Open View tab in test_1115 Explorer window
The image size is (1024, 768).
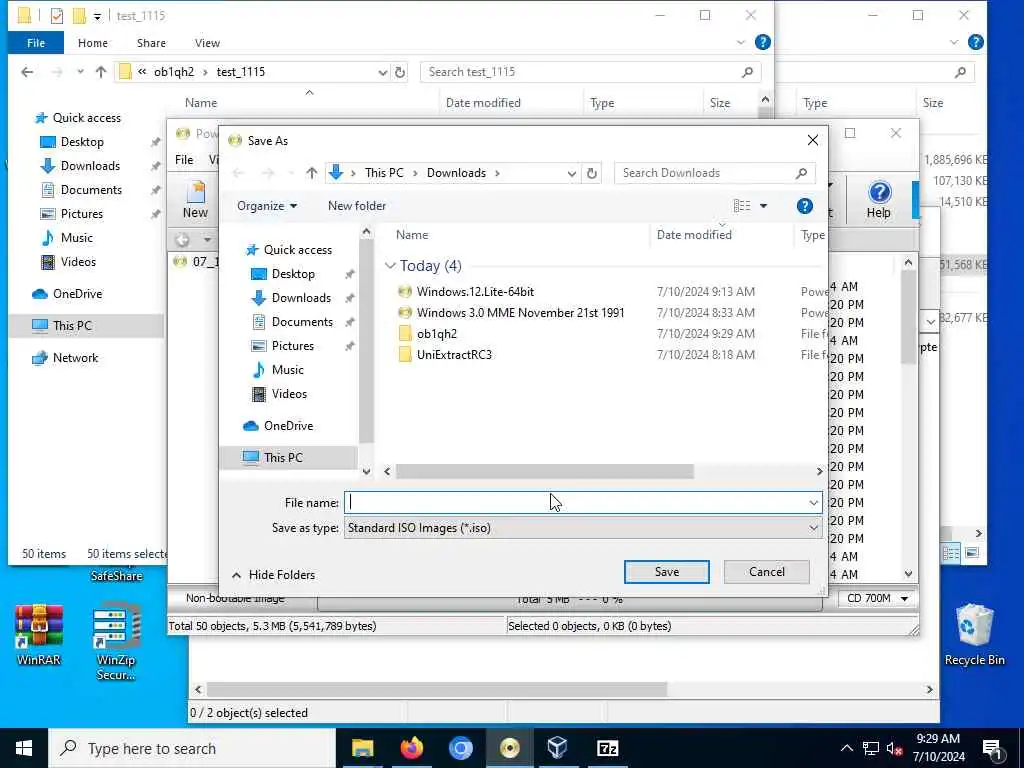point(207,42)
